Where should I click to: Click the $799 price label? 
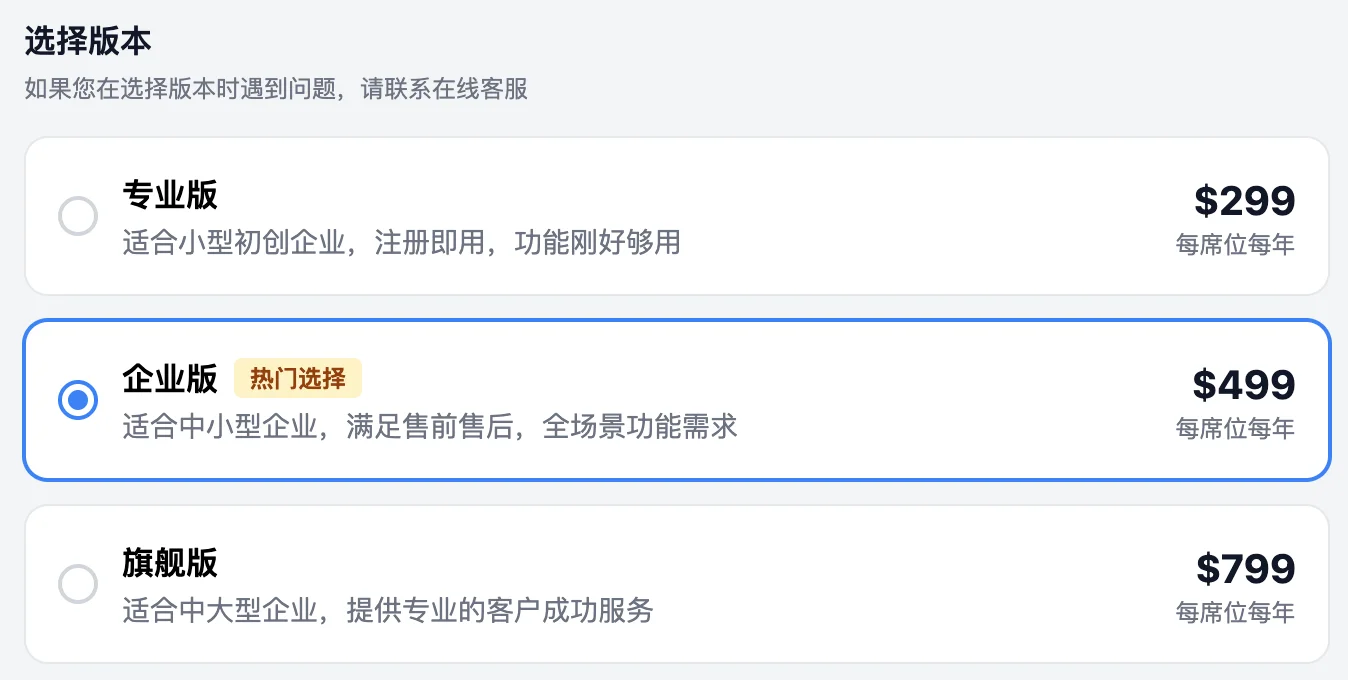point(1244,567)
